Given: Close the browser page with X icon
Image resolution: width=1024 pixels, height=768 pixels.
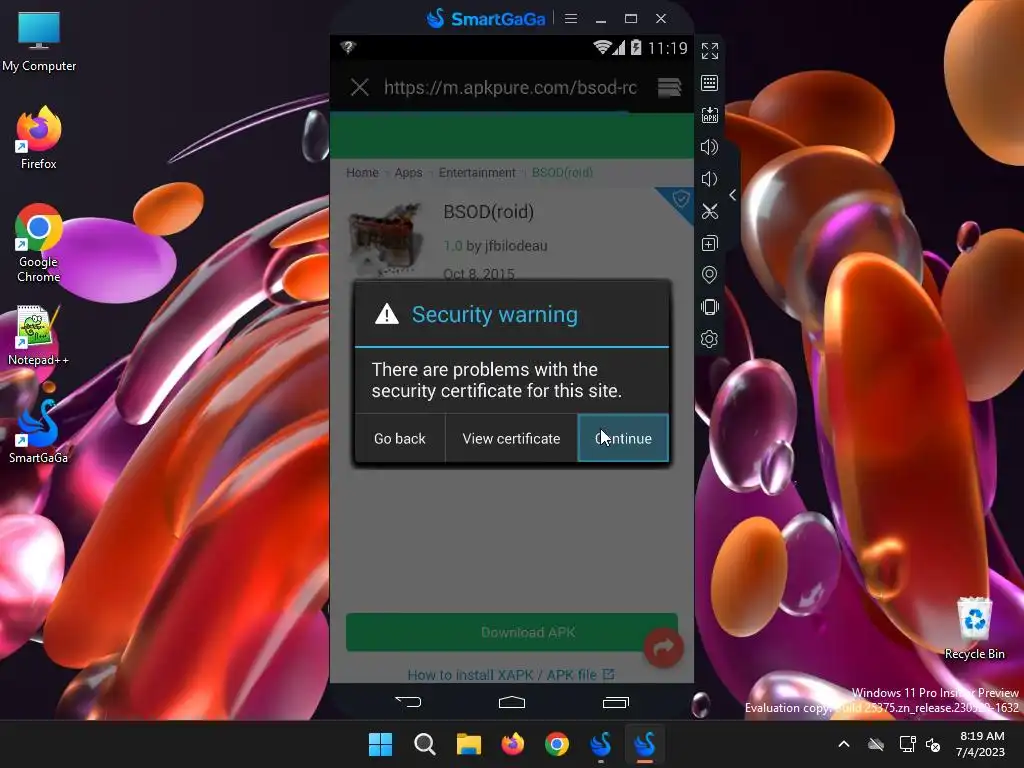Looking at the screenshot, I should tap(360, 87).
